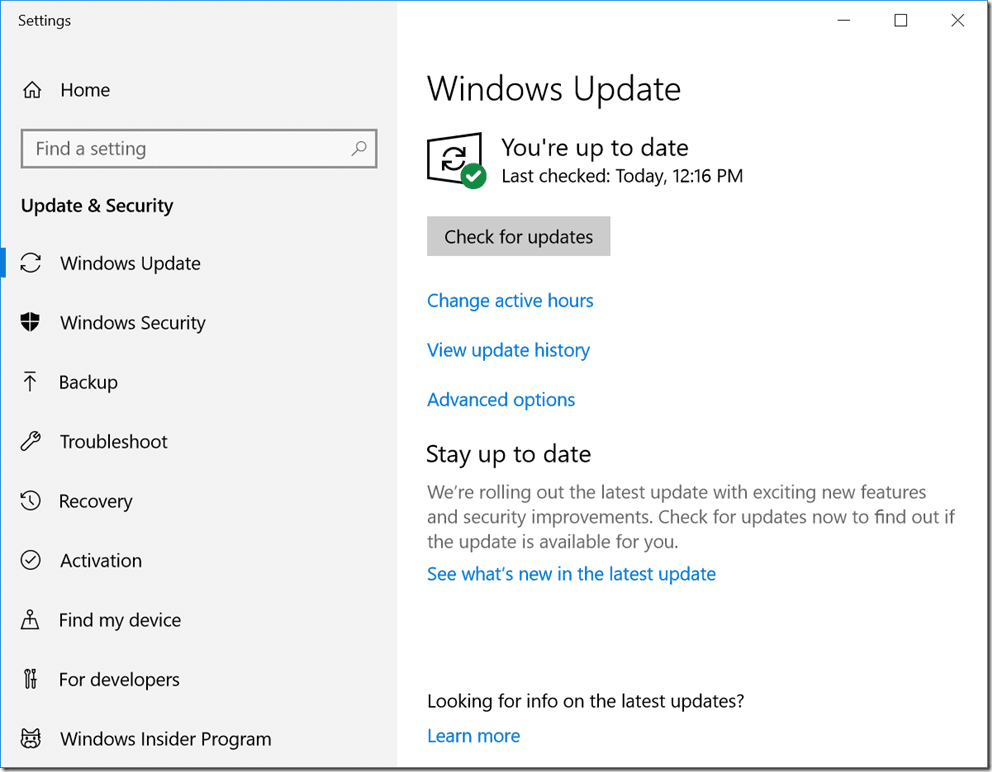The height and width of the screenshot is (772, 992).
Task: Follow See what's new in the latest update
Action: 571,574
